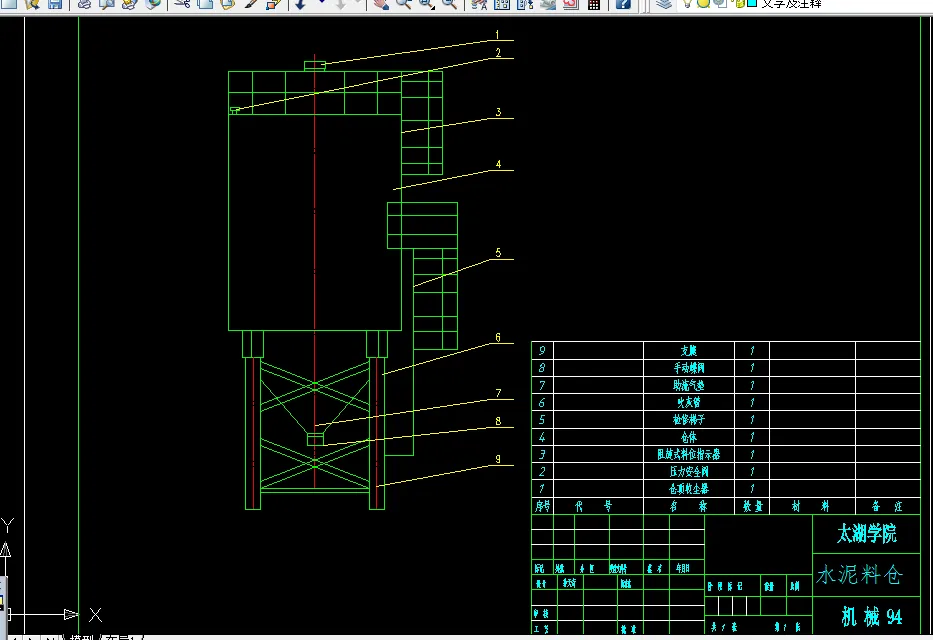Select the part name 手动蝶阀 in row 8

point(688,368)
